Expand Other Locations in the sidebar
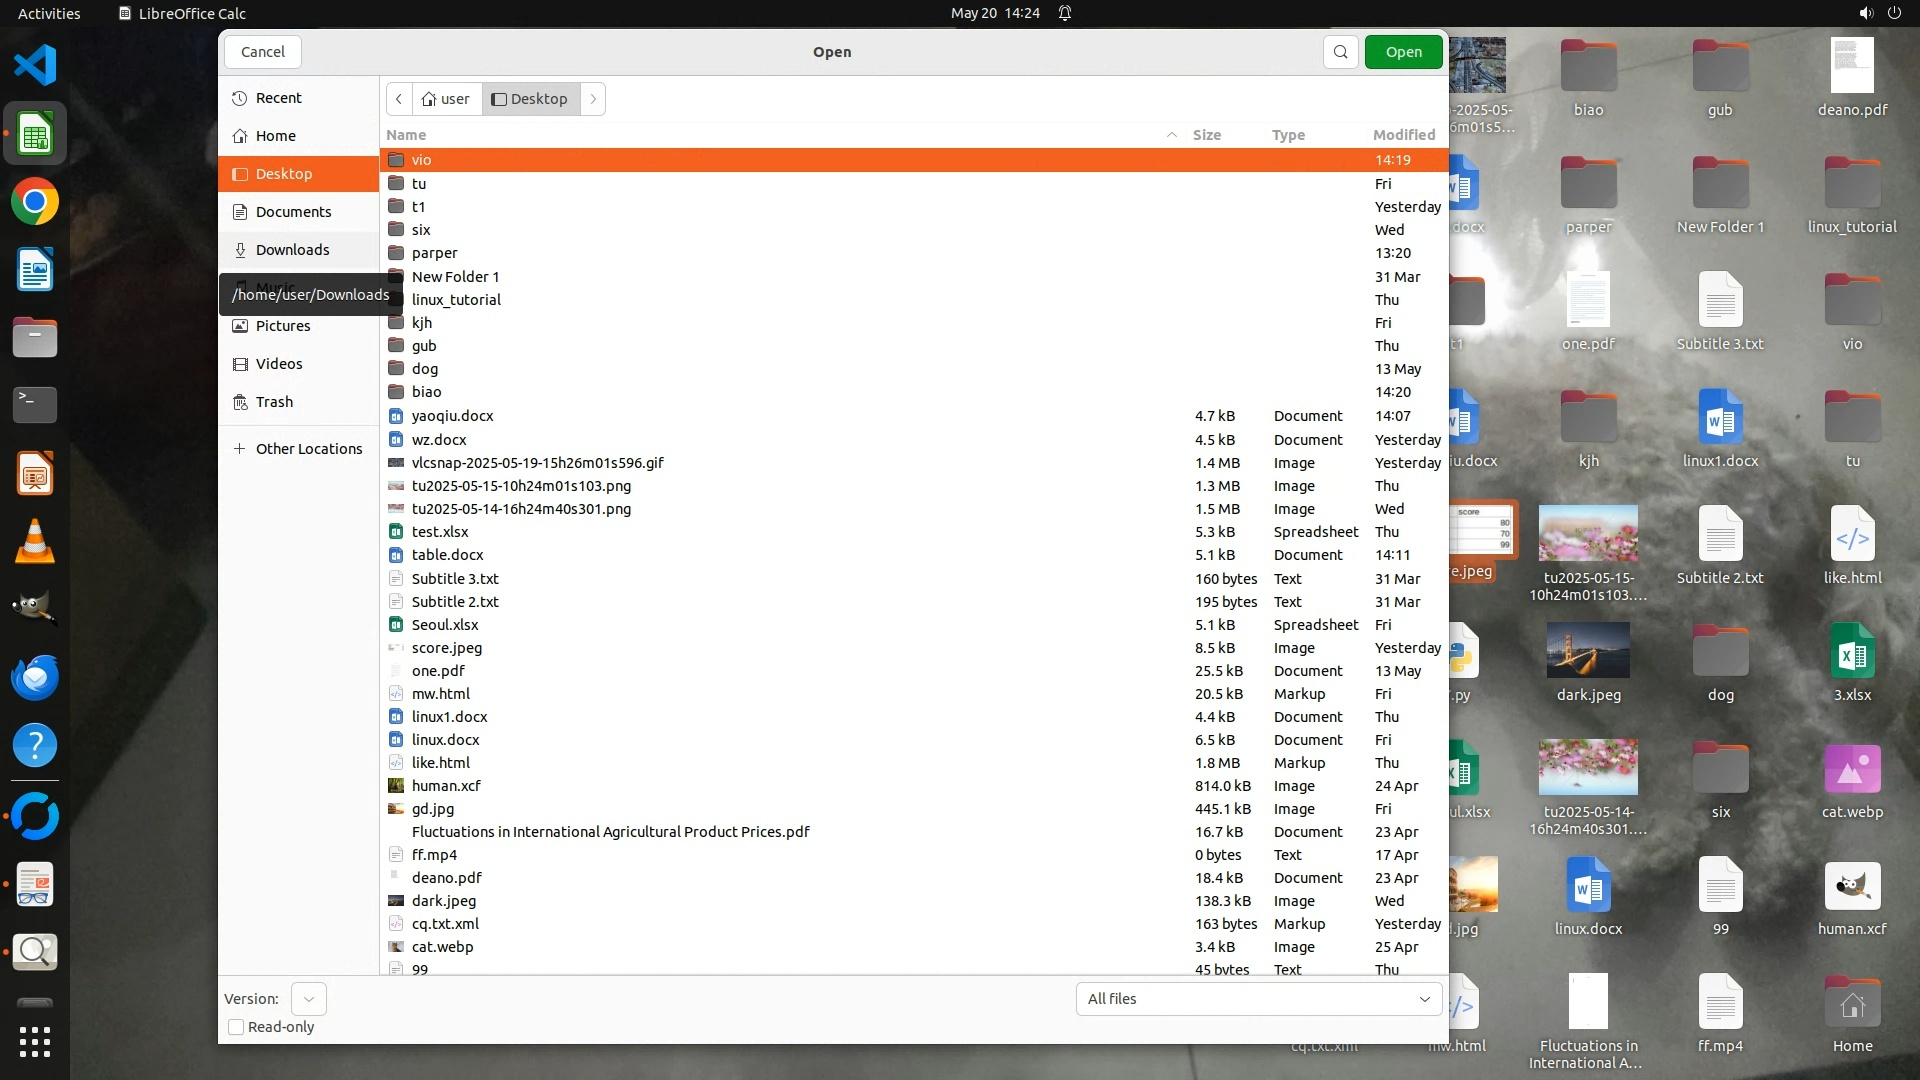Image resolution: width=1920 pixels, height=1080 pixels. click(308, 449)
